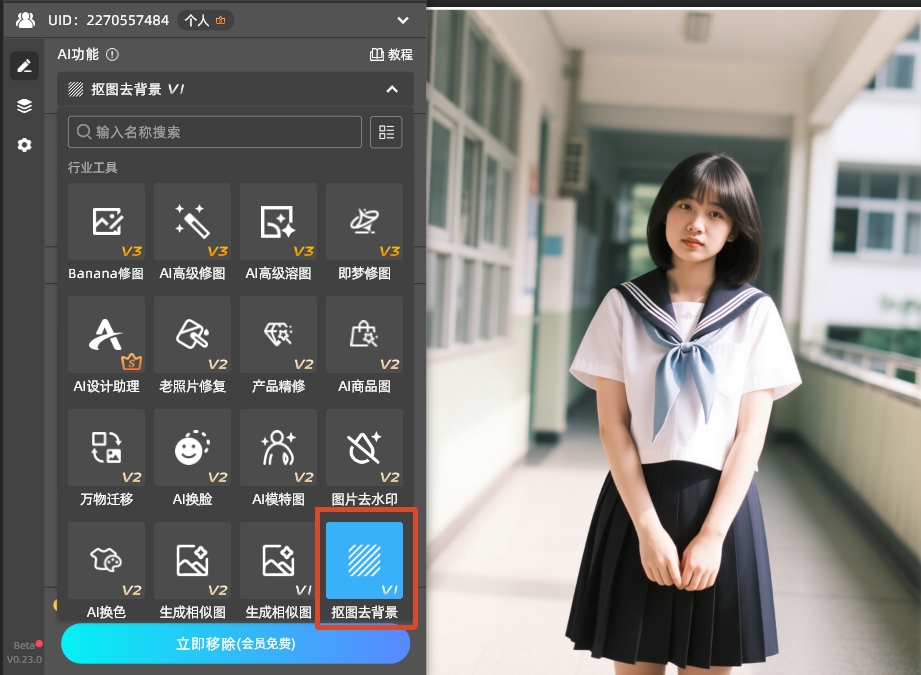Click the 输入名称搜索 search field
The height and width of the screenshot is (675, 921).
[215, 132]
